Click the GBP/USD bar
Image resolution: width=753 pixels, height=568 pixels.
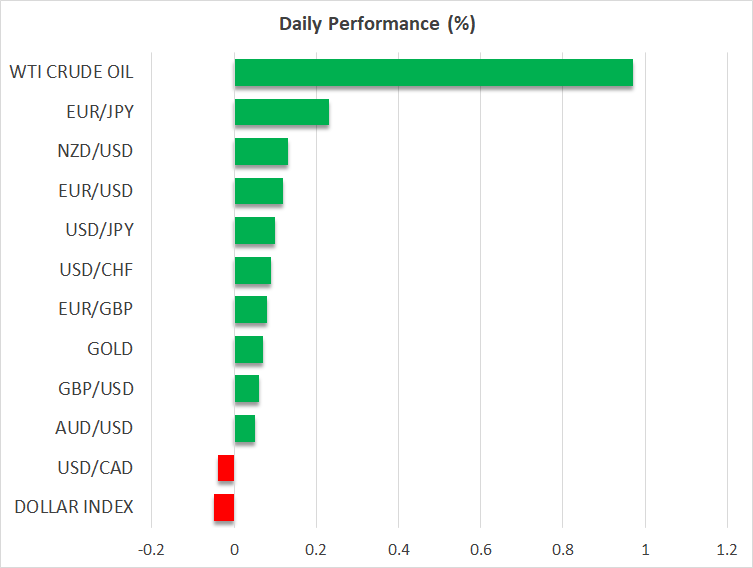(246, 389)
